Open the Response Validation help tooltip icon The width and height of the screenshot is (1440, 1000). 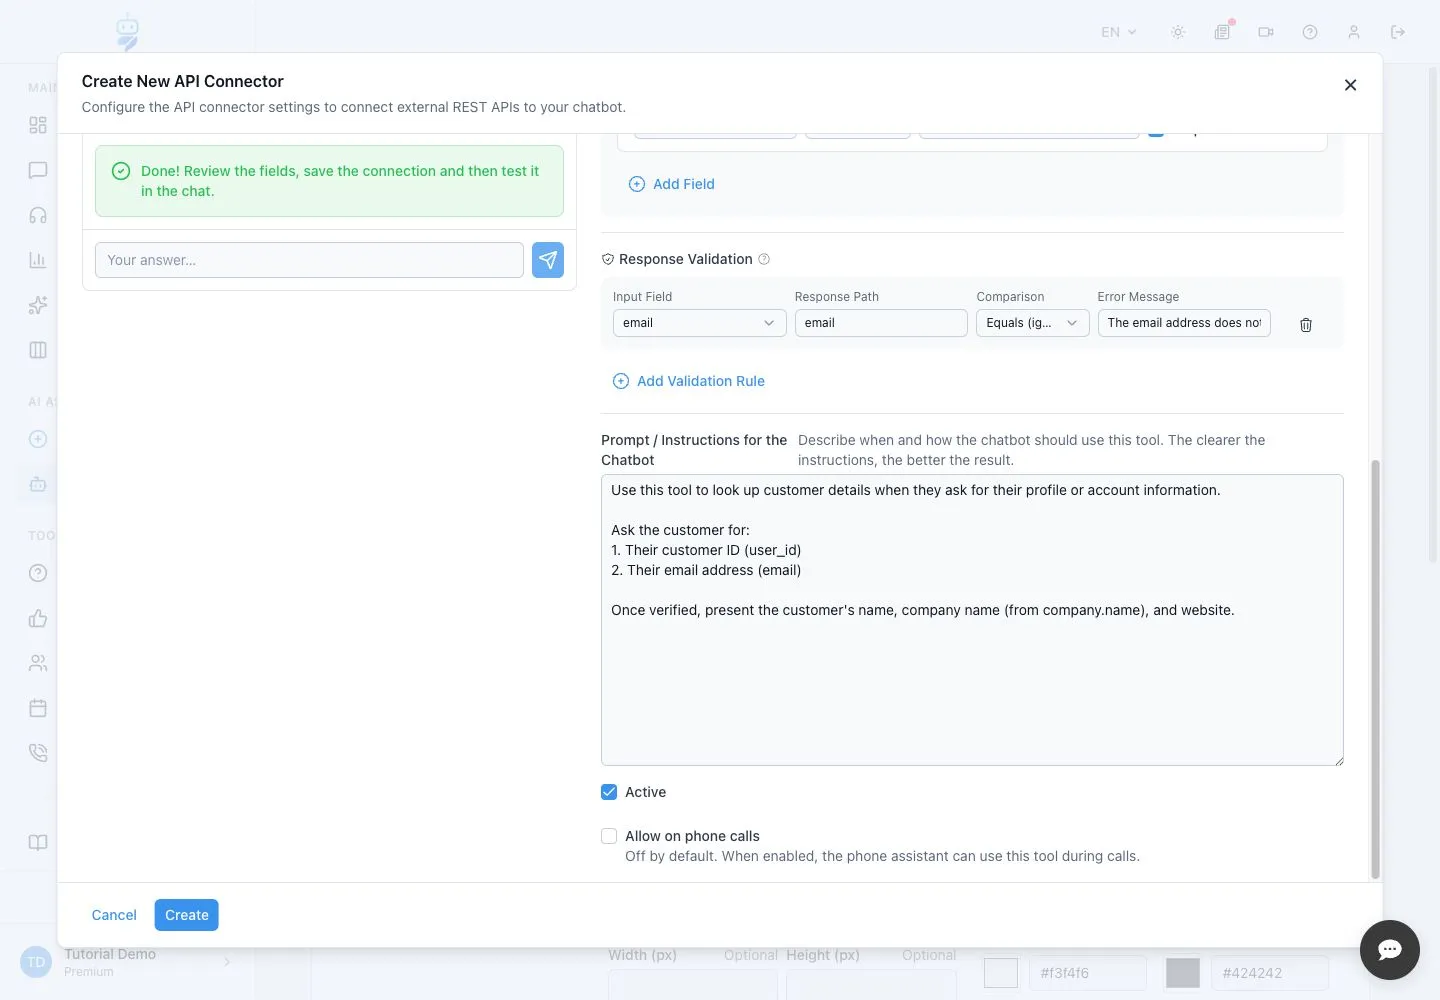point(764,259)
